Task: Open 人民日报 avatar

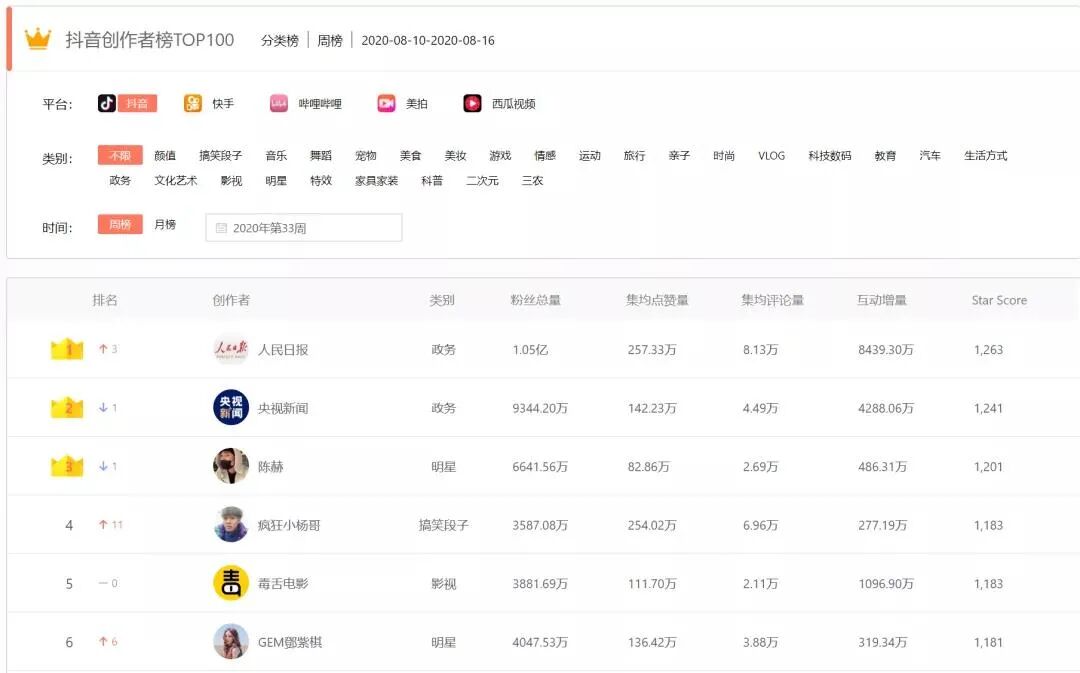Action: tap(231, 349)
